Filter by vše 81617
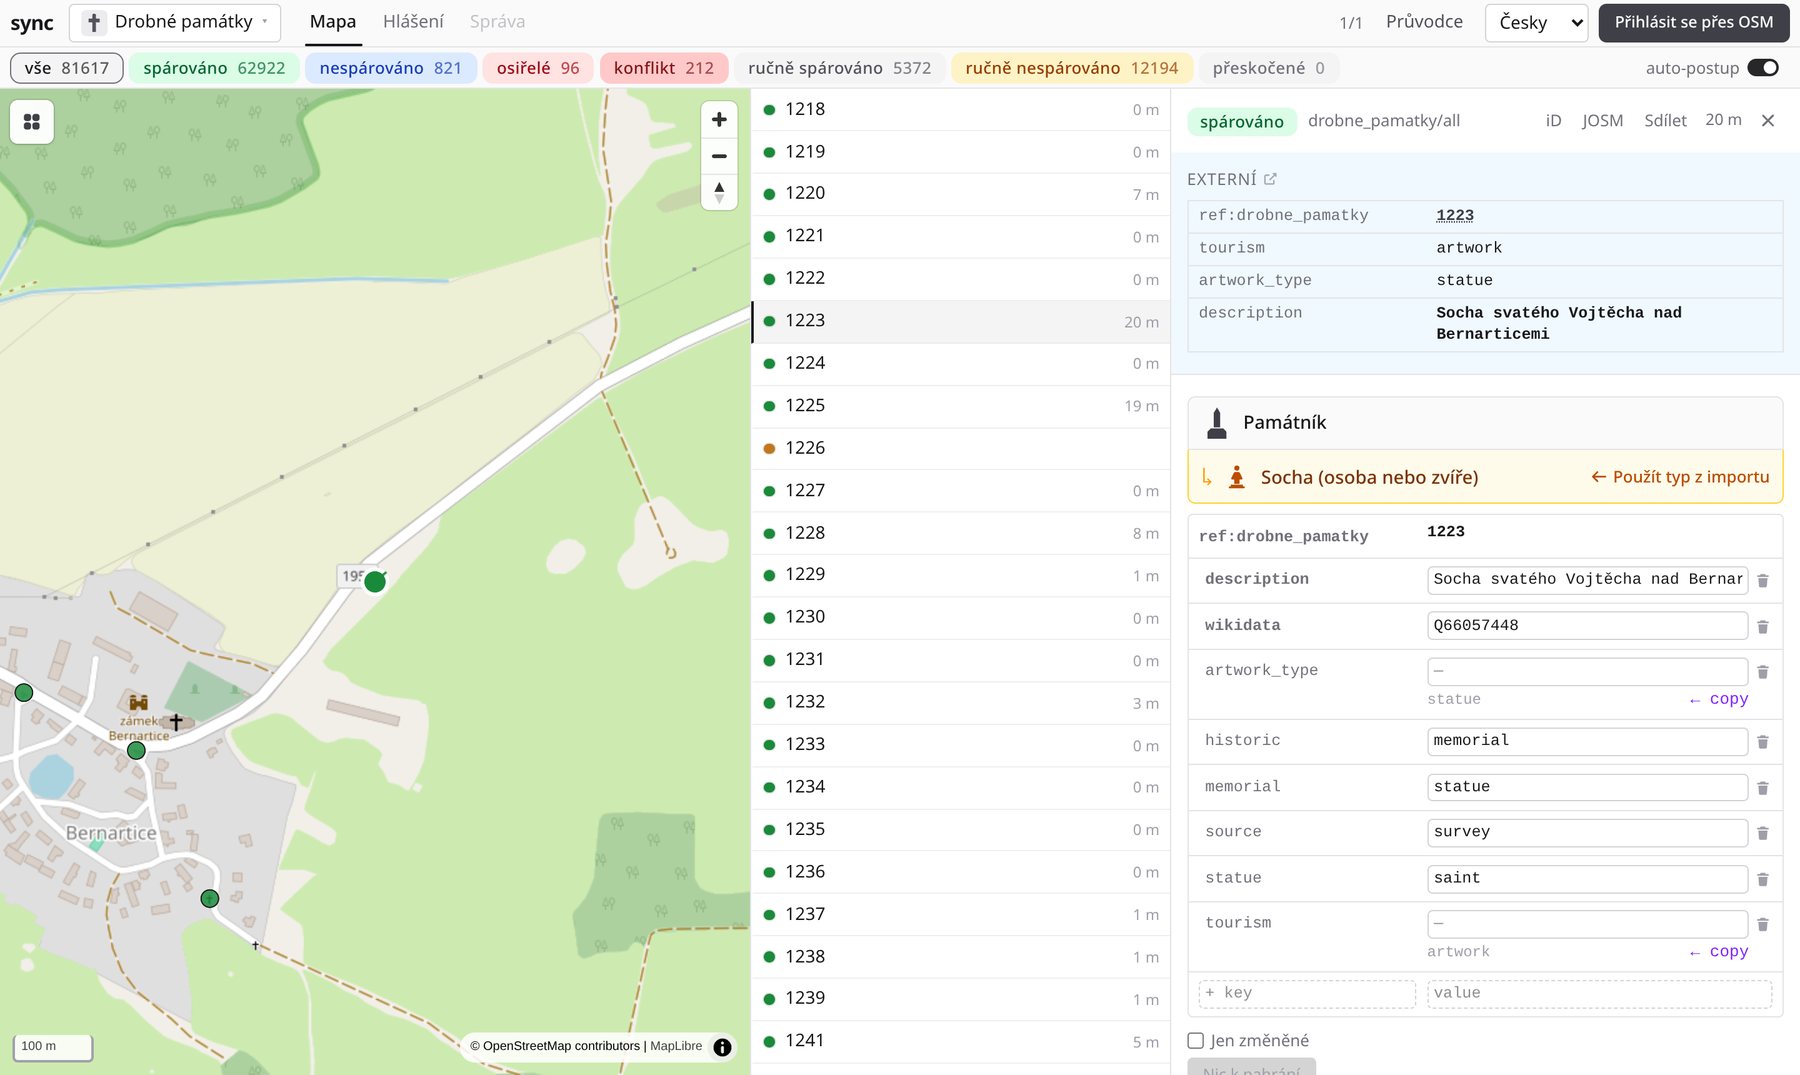 pyautogui.click(x=67, y=68)
